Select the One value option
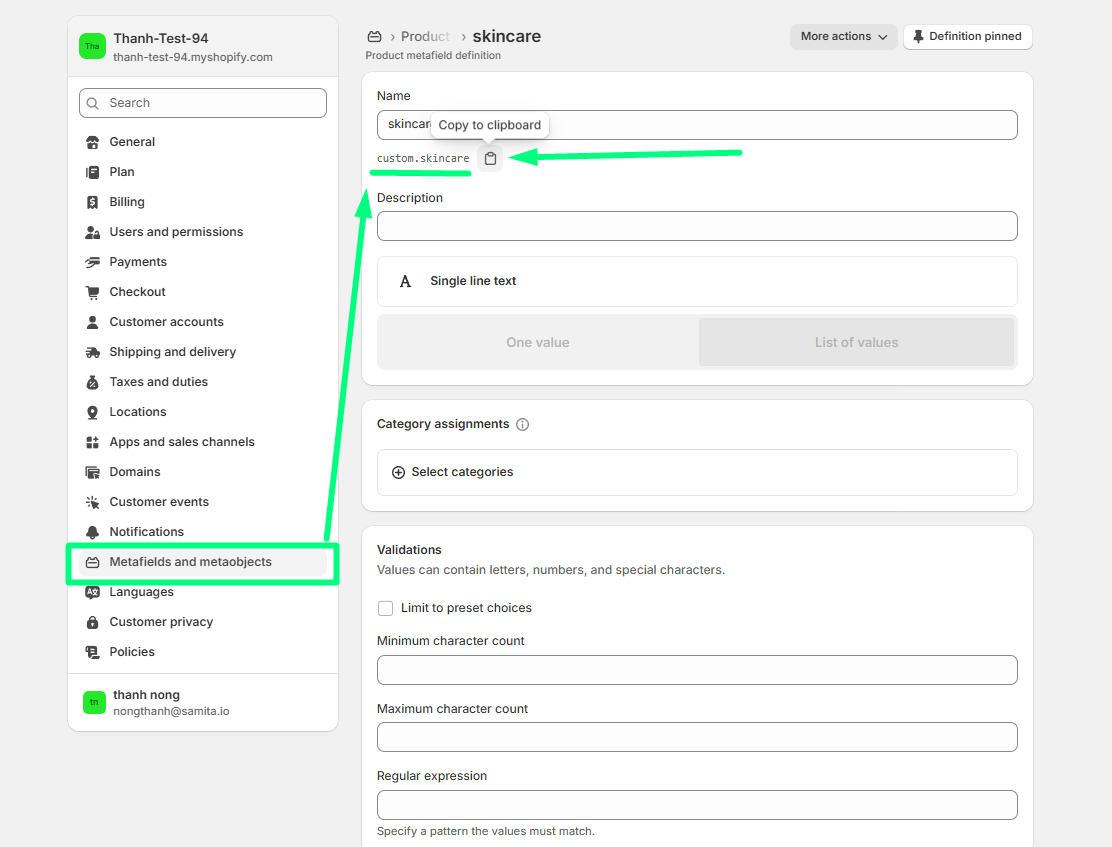This screenshot has height=847, width=1112. point(538,342)
